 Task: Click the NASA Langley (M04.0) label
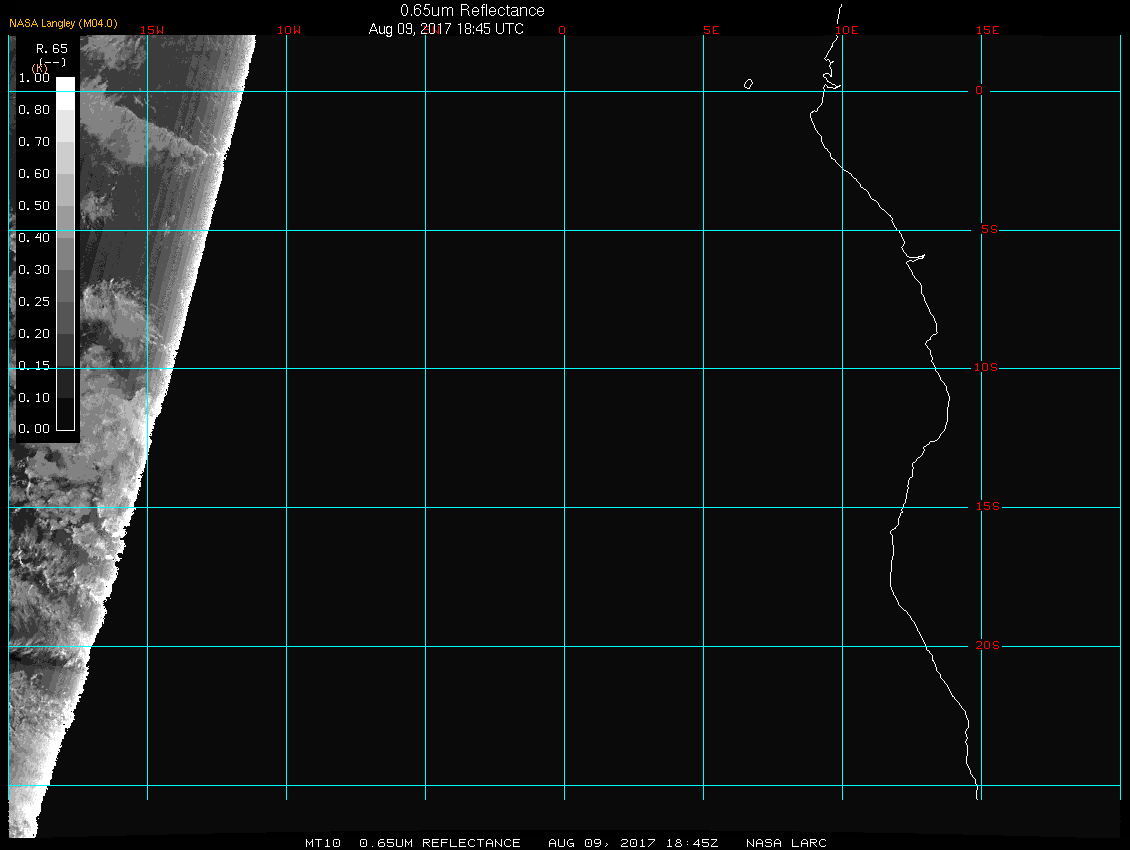[63, 23]
